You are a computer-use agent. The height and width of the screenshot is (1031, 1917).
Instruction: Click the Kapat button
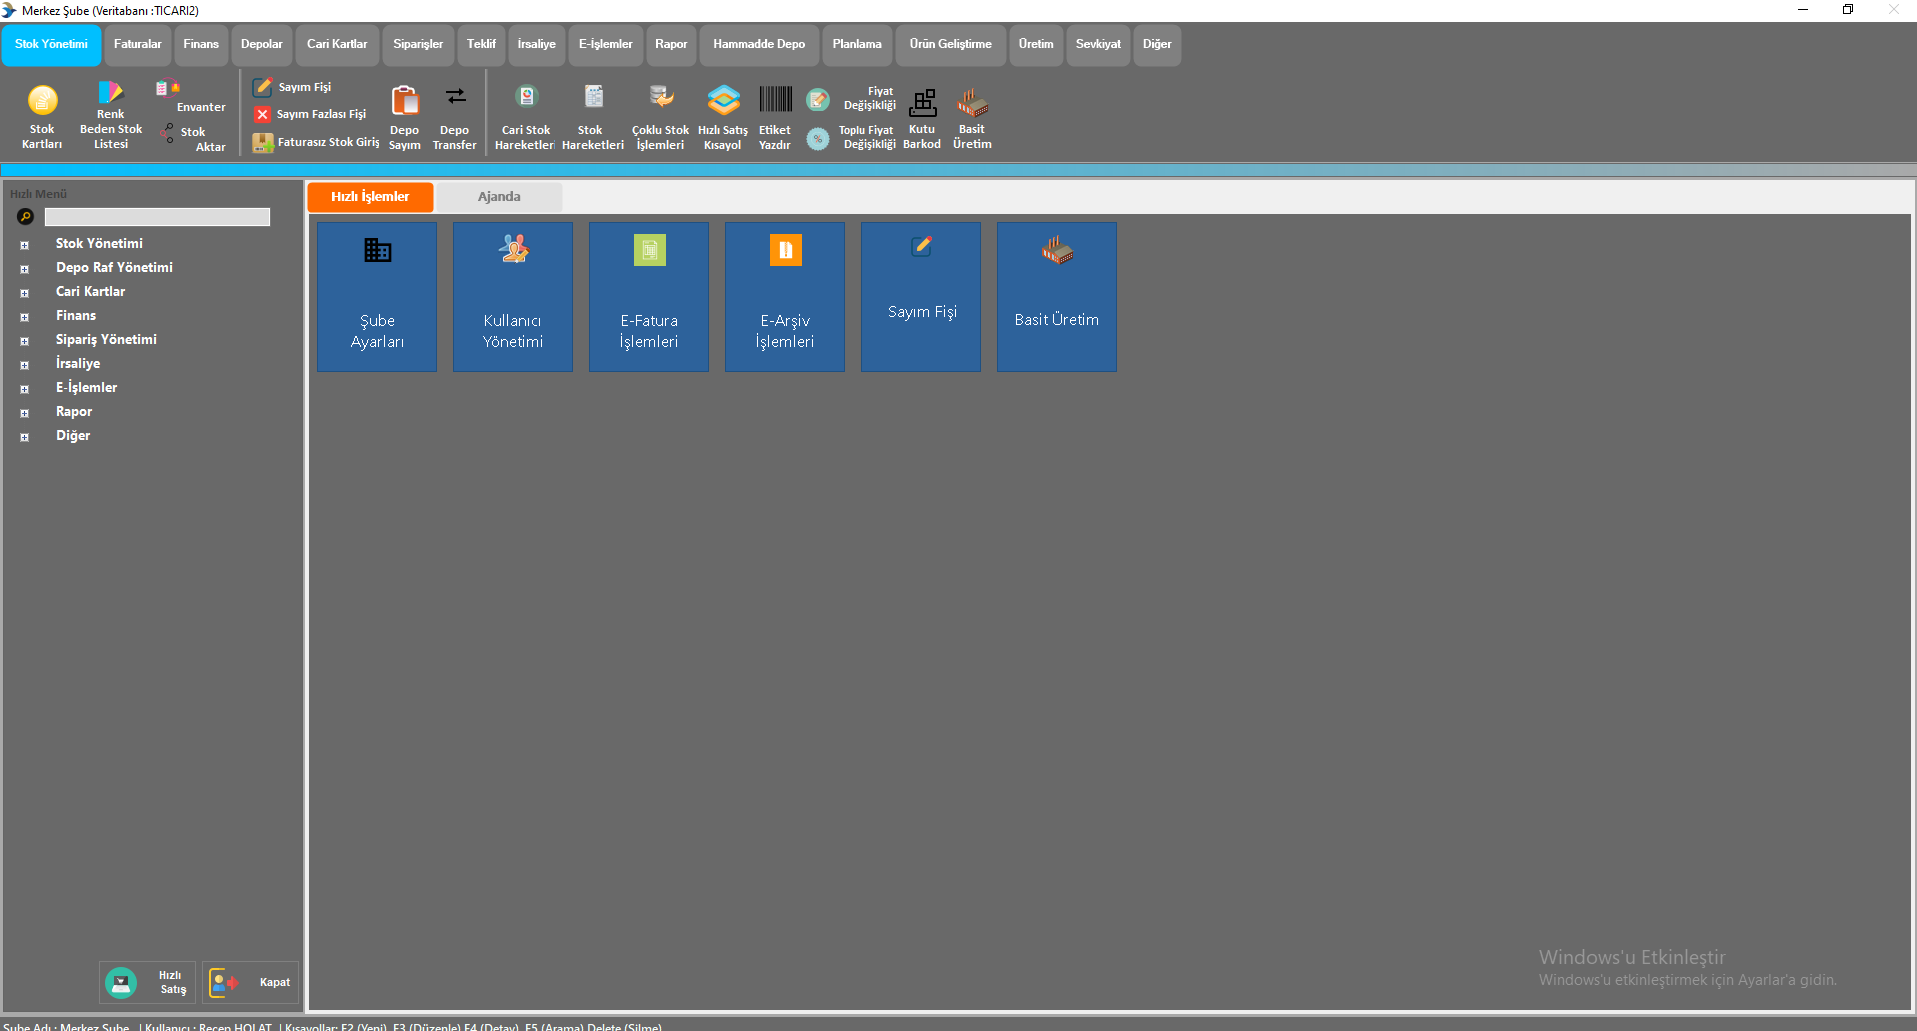[251, 983]
